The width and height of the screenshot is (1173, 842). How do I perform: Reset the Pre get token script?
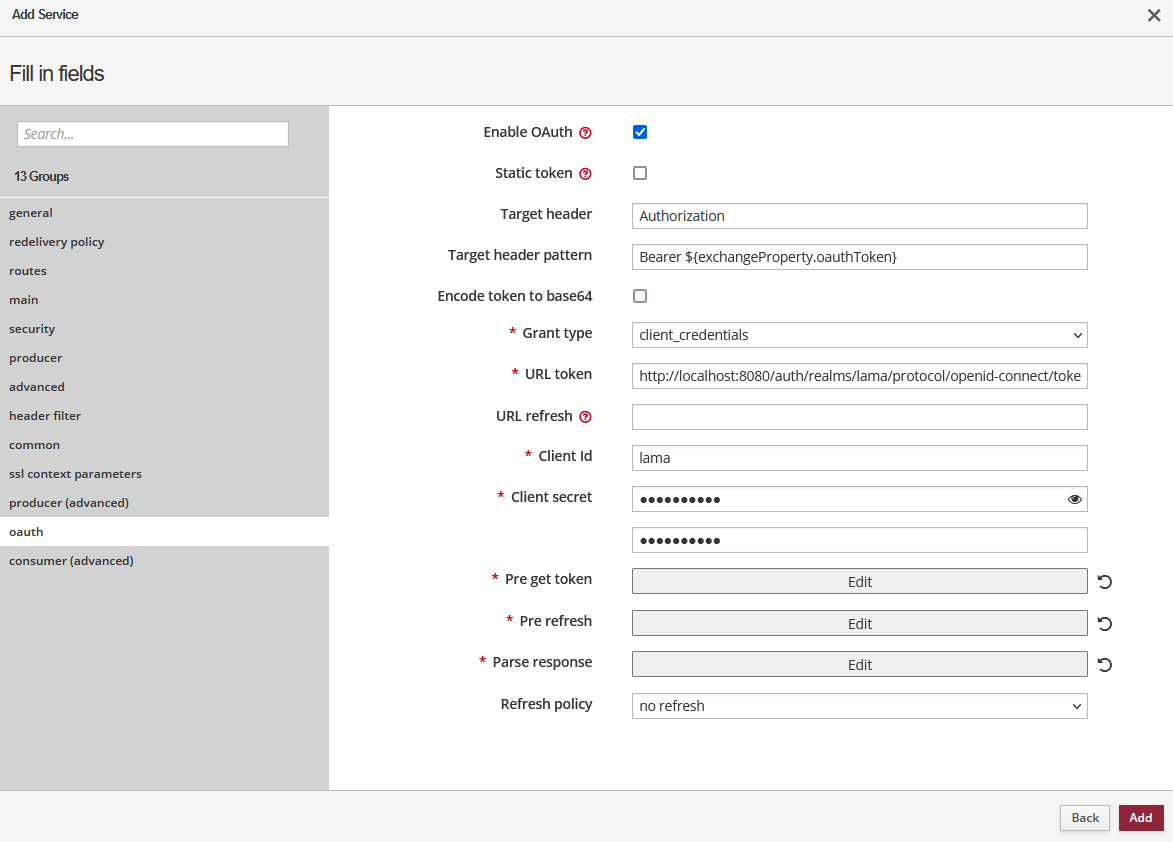point(1104,580)
